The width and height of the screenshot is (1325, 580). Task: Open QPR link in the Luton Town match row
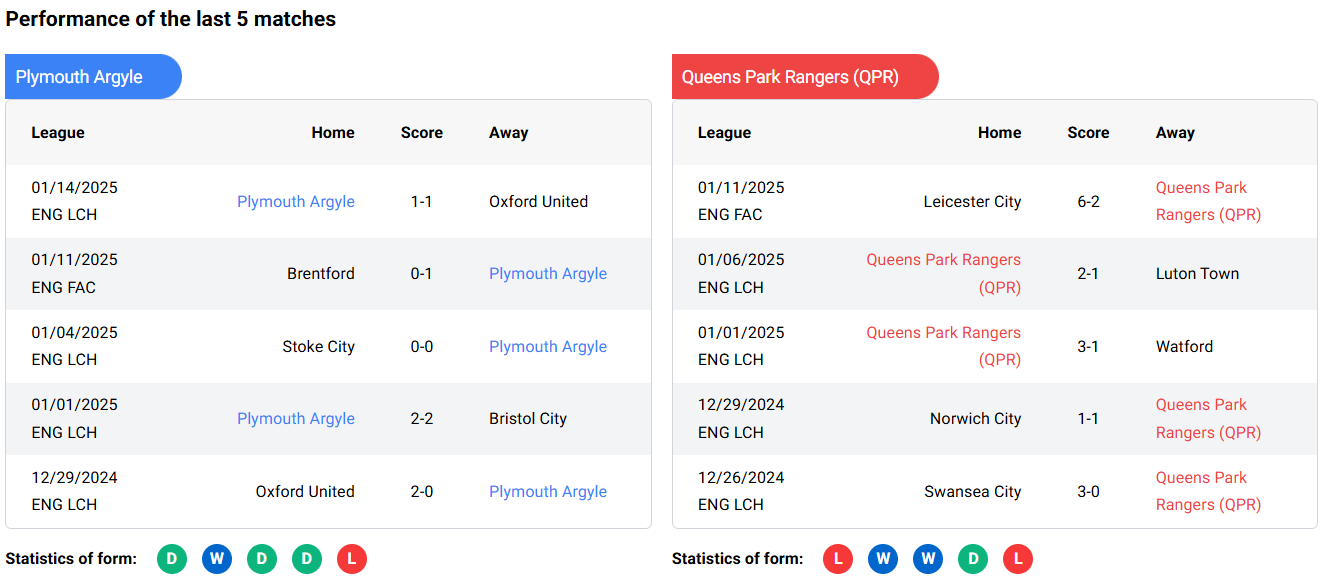coord(944,273)
